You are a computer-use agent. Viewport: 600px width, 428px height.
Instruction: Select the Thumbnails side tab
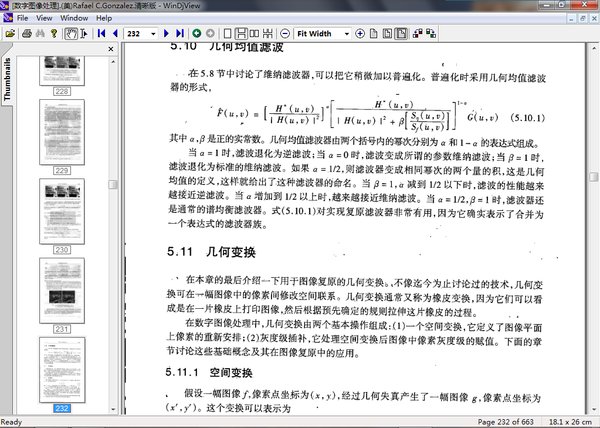pos(7,82)
